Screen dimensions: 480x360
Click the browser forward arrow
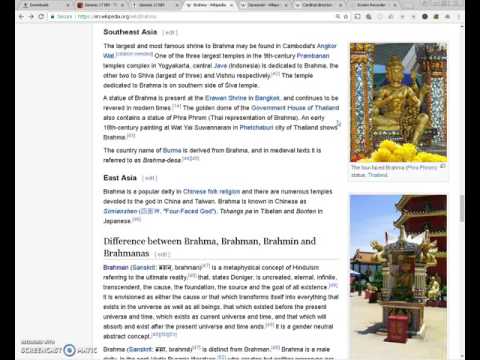[x=31, y=16]
